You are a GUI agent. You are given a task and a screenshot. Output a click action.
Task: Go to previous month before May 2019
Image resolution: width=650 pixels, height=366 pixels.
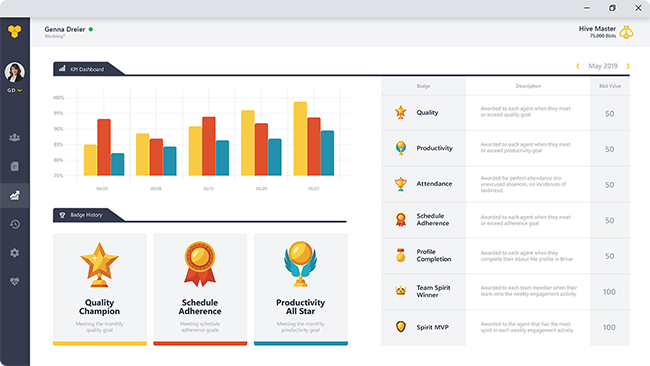click(578, 66)
